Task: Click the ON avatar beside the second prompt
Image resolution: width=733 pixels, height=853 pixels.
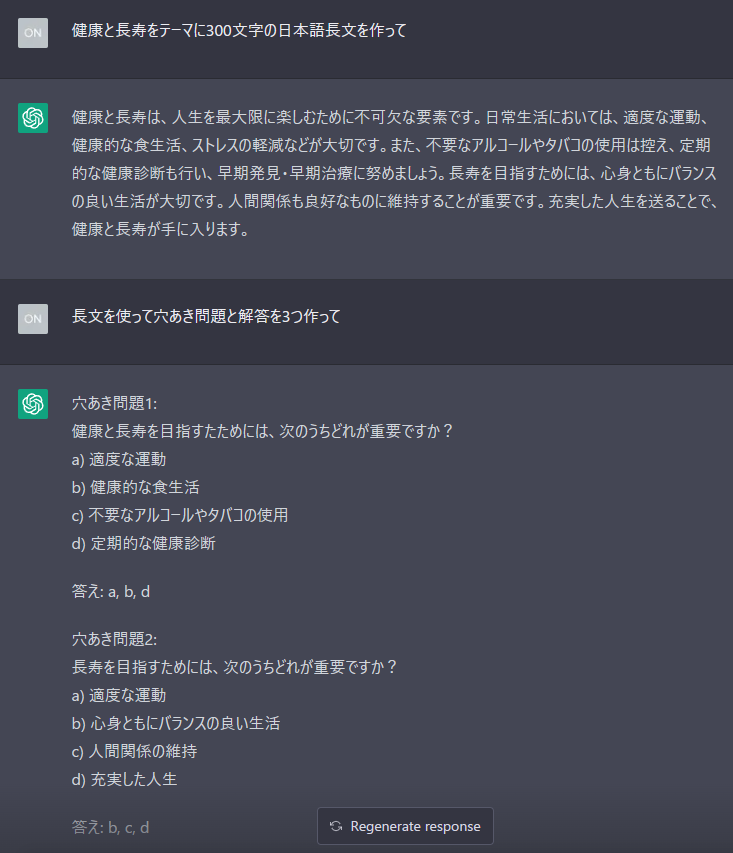Action: point(33,318)
